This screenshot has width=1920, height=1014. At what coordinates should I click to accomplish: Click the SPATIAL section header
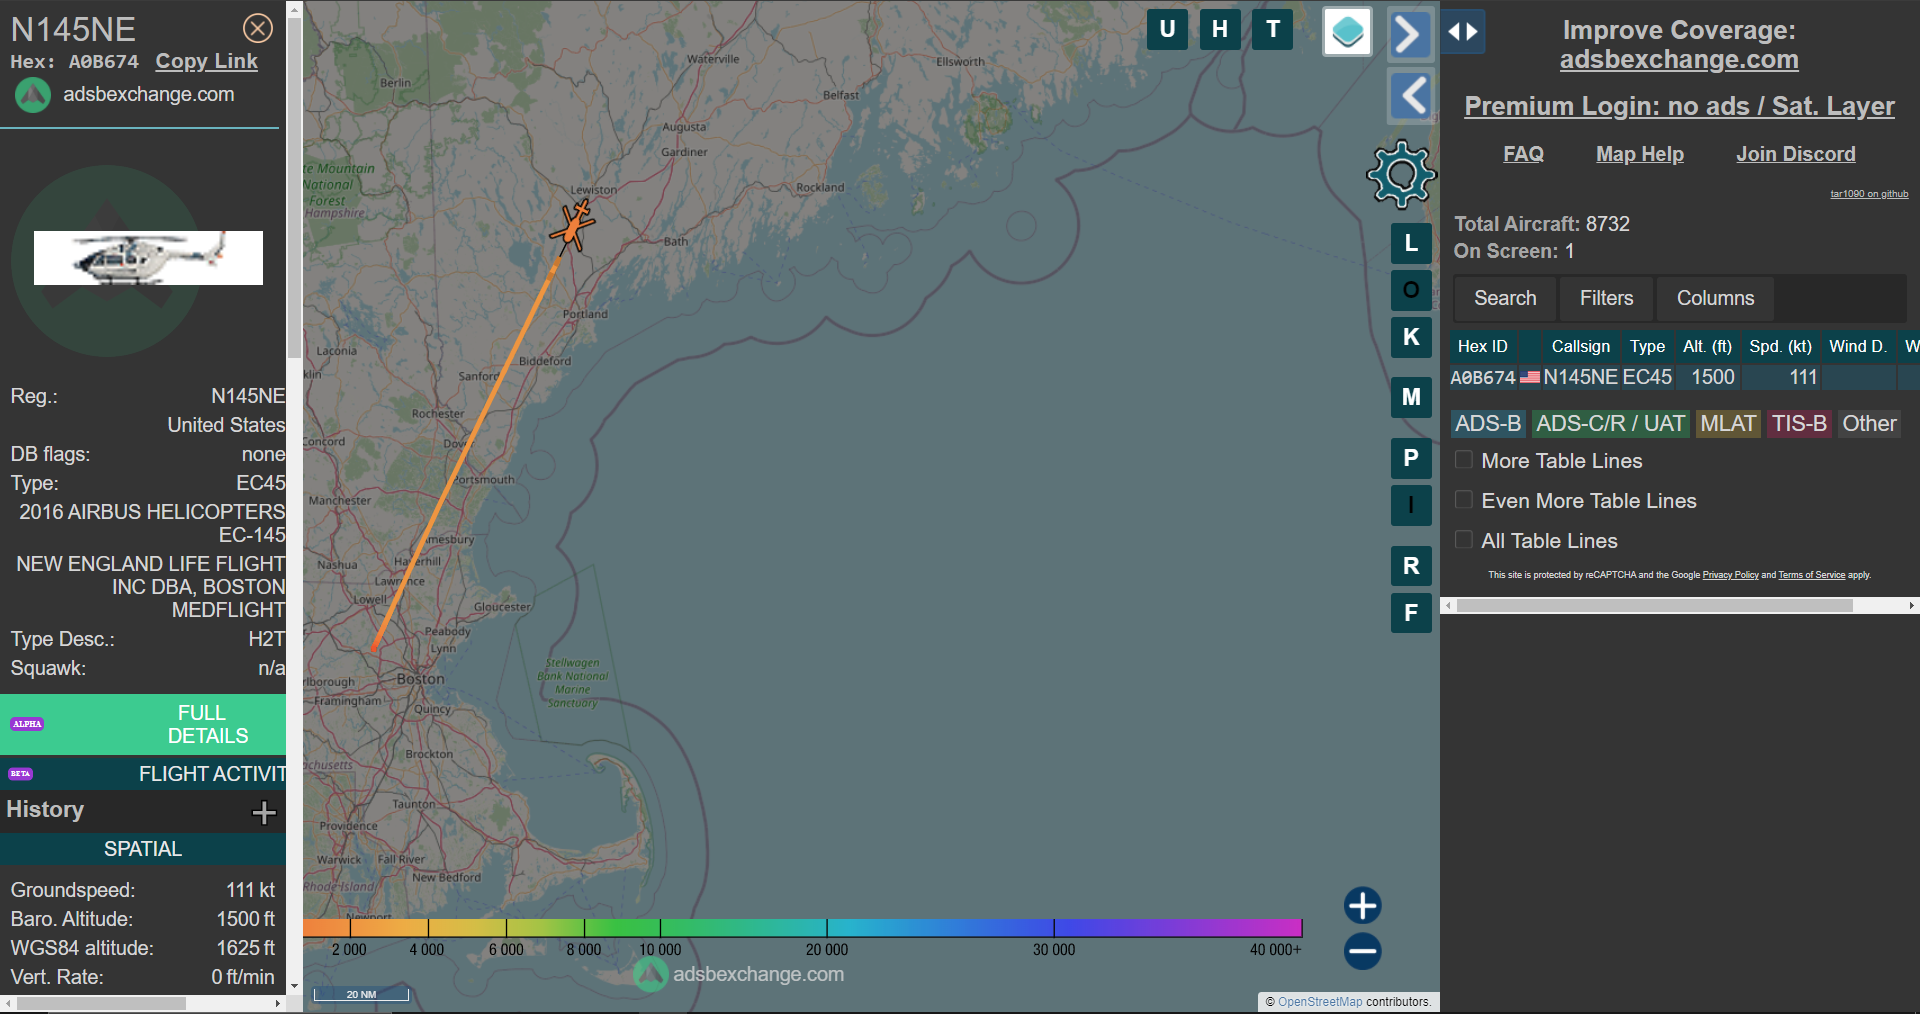pos(143,849)
